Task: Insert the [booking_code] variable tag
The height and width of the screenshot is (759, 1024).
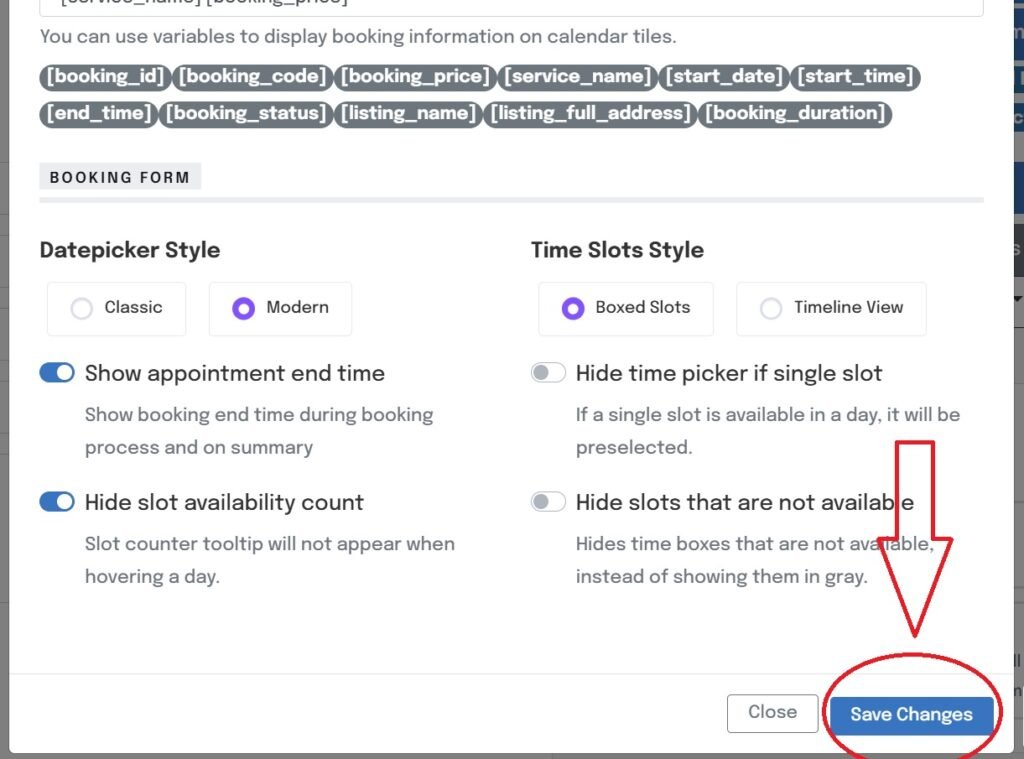Action: click(254, 77)
